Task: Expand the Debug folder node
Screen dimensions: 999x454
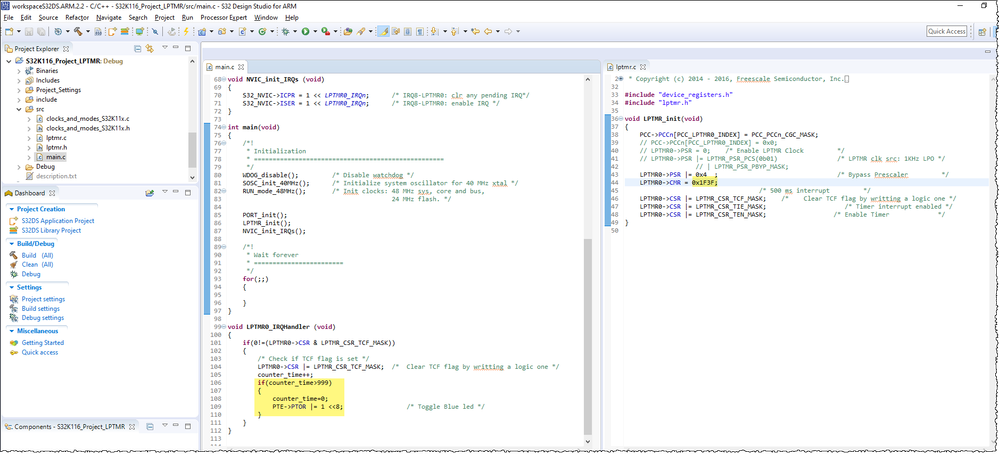Action: [18, 166]
